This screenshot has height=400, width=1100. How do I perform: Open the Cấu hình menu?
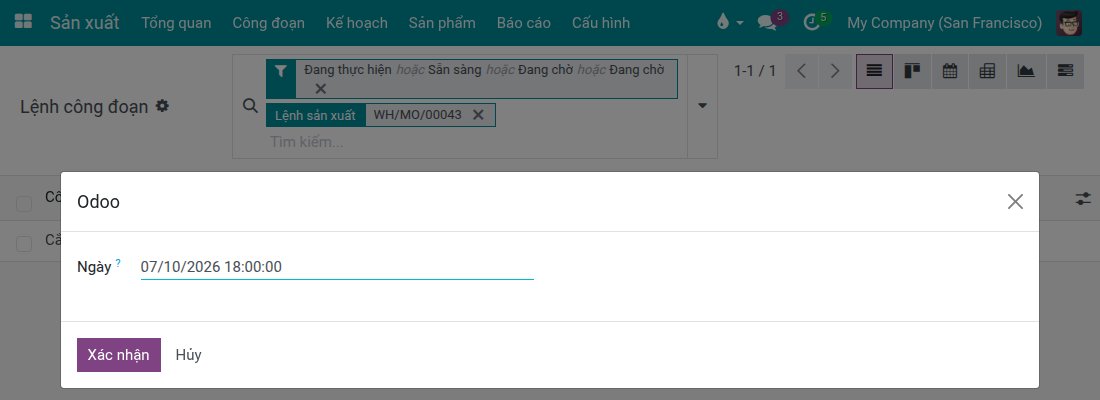coord(601,22)
